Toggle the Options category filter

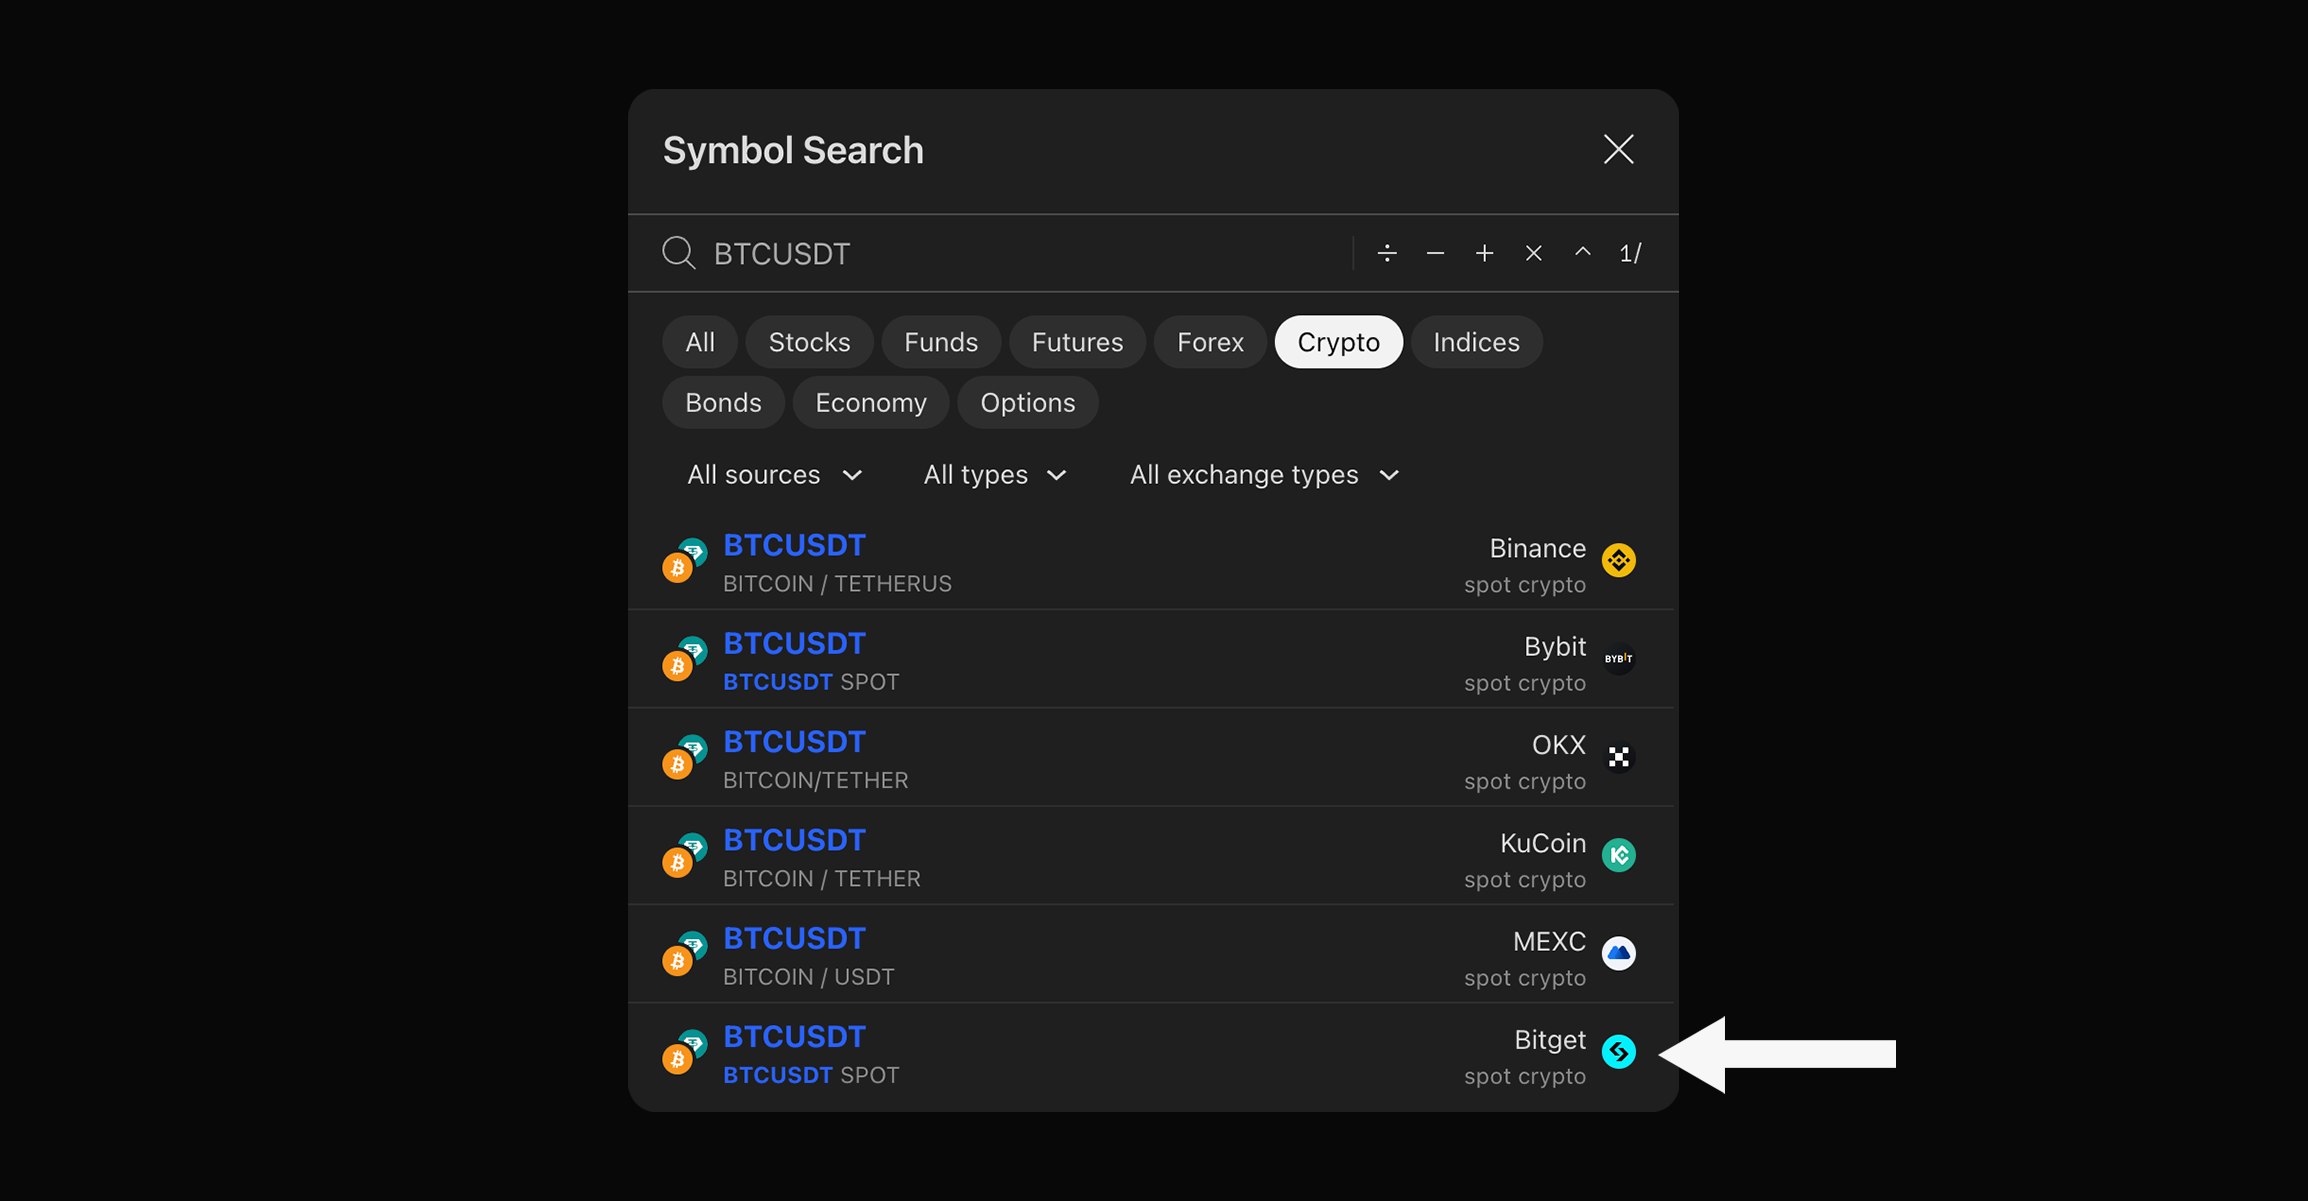[x=1027, y=403]
